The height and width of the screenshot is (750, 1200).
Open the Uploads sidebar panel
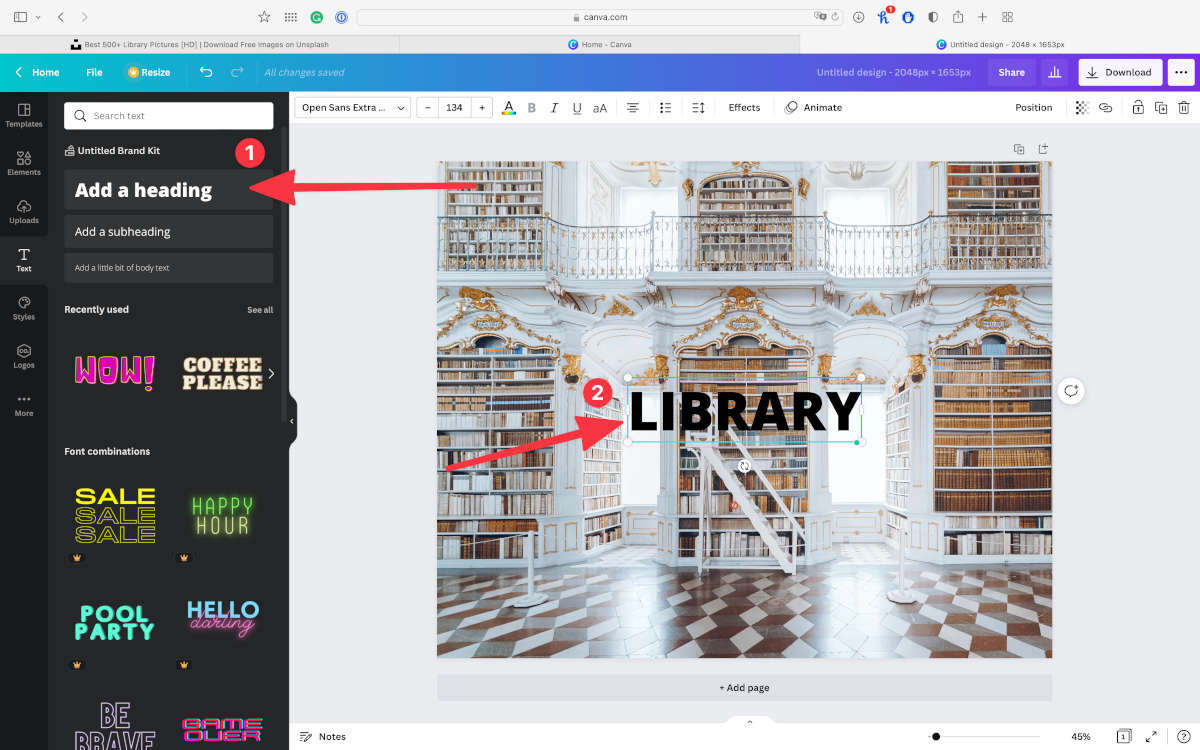click(24, 211)
